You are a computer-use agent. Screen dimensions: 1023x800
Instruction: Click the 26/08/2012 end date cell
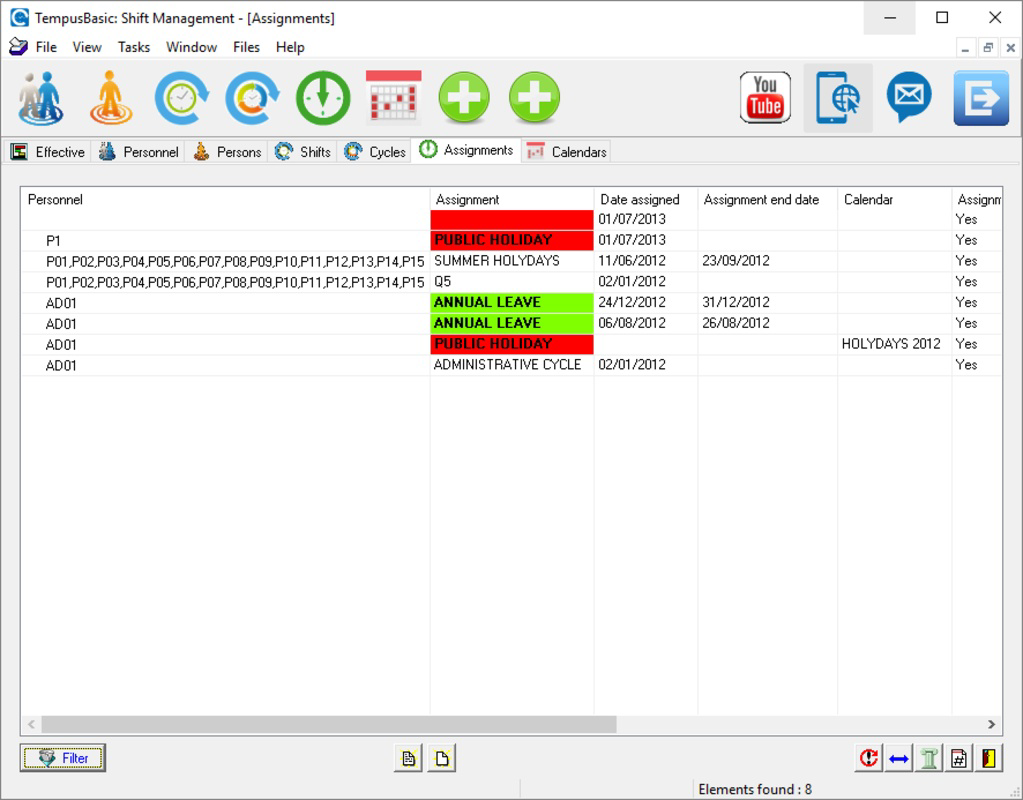768,324
